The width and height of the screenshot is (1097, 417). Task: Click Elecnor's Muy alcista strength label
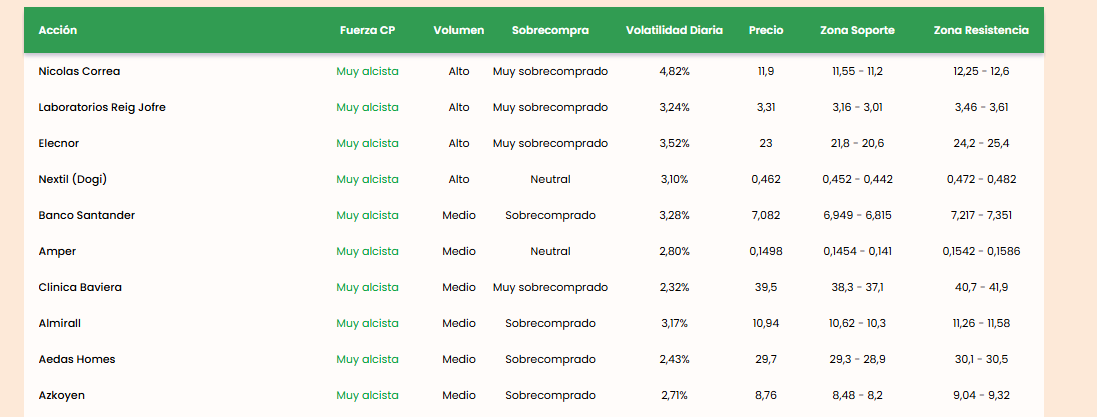pos(367,143)
